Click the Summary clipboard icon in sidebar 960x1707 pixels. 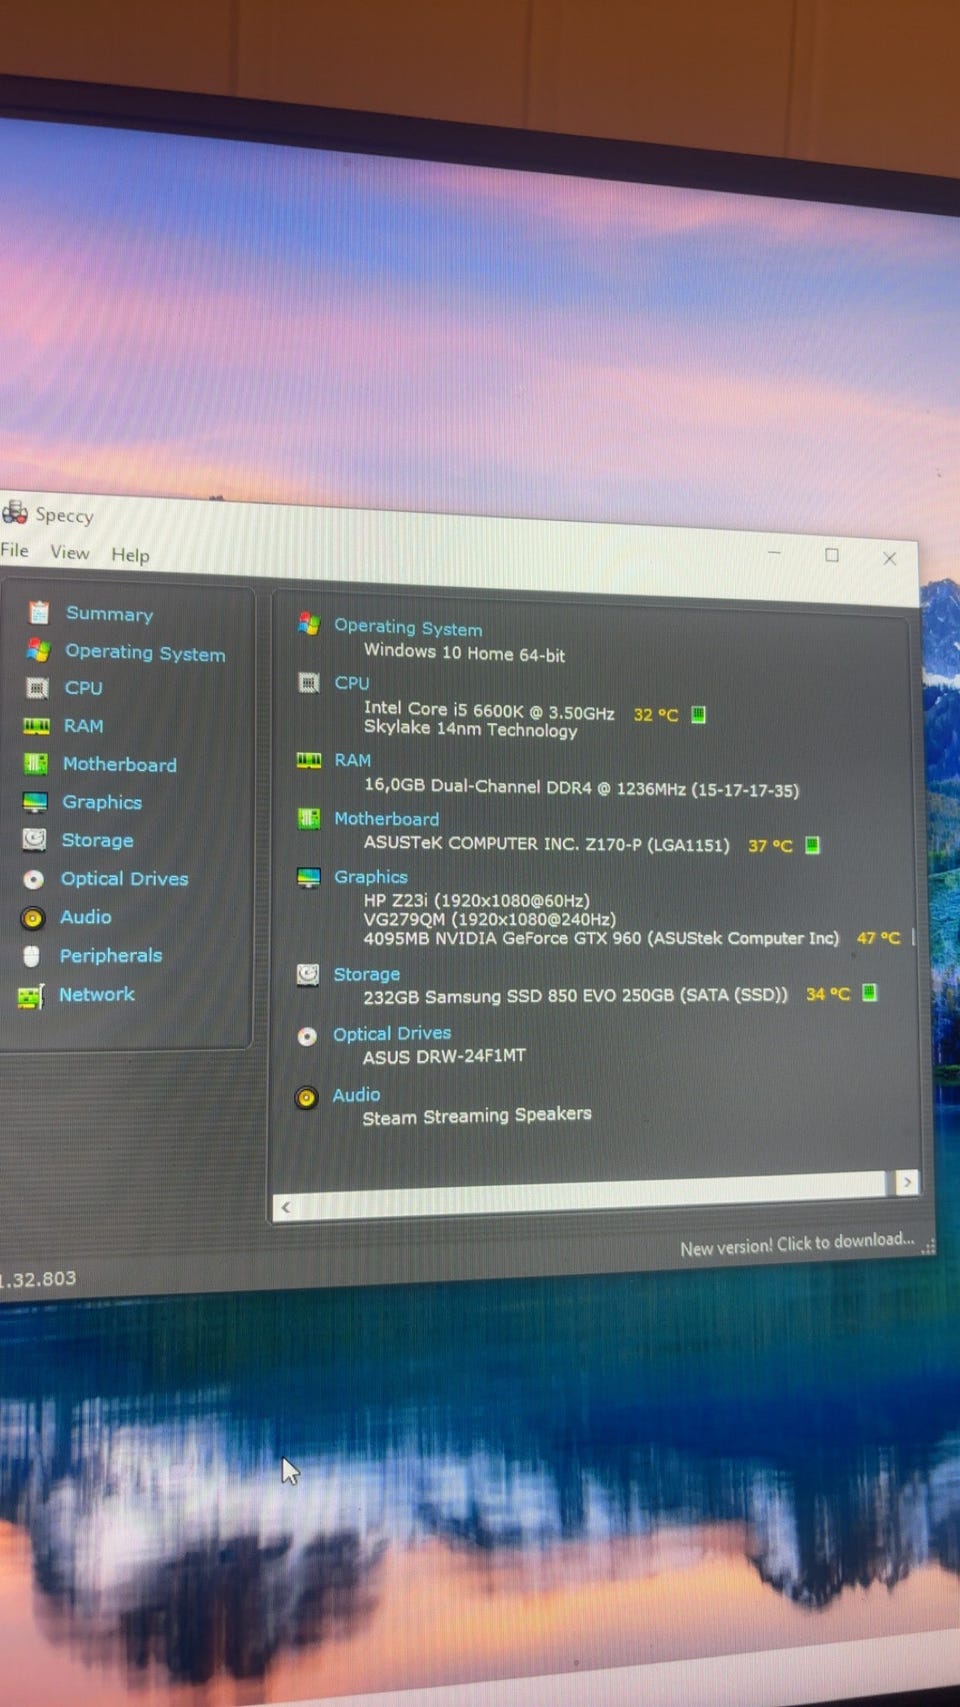[x=39, y=611]
